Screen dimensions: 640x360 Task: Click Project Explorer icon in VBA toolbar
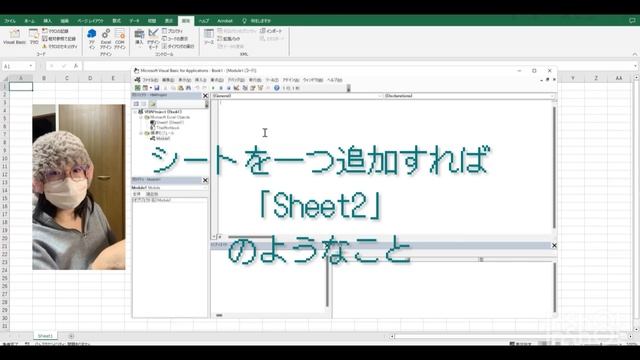pos(245,88)
